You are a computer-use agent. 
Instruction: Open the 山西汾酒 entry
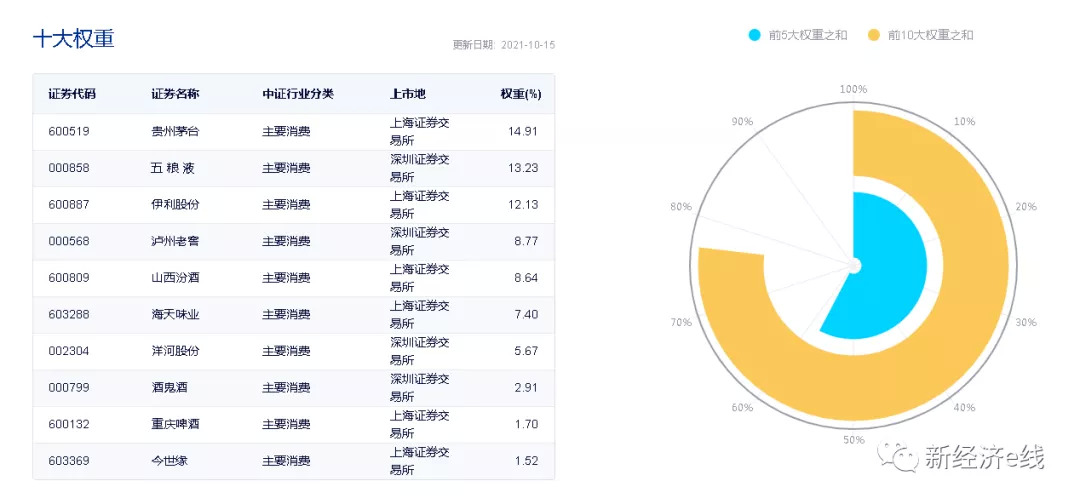[175, 278]
